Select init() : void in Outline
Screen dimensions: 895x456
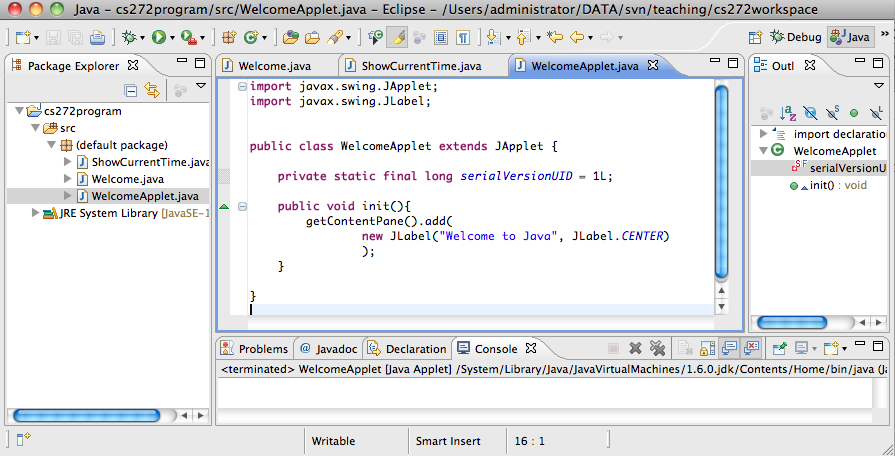838,185
